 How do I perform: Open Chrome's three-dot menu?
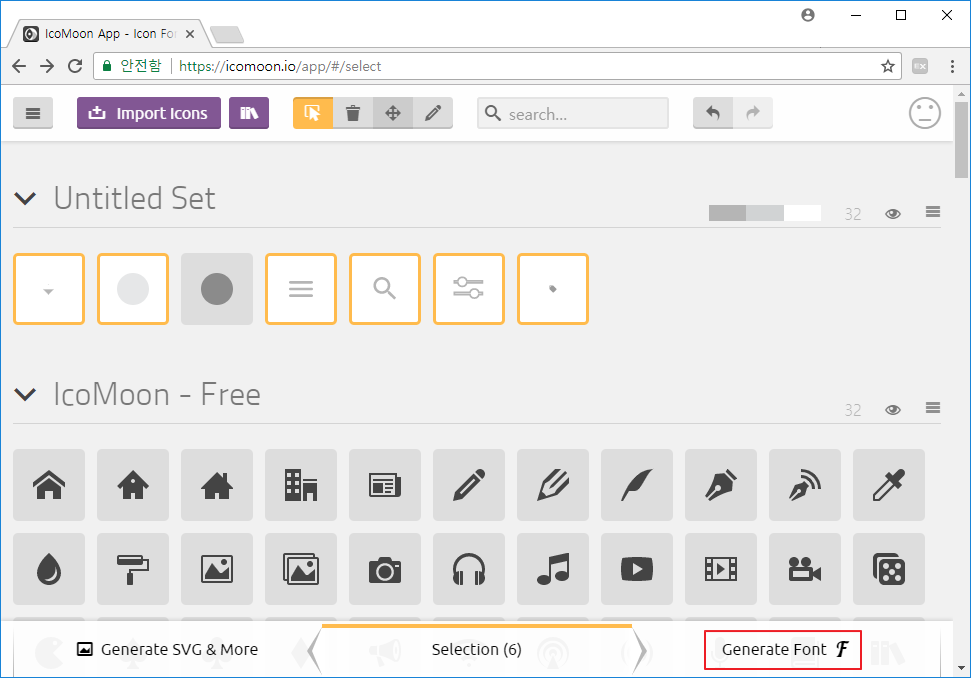pos(952,66)
